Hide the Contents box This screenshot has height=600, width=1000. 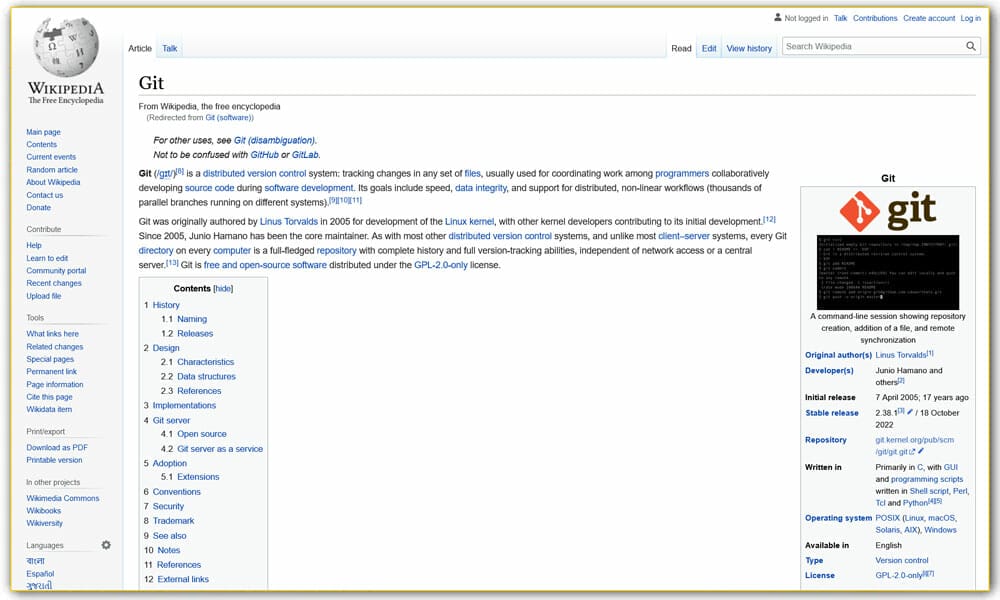click(x=223, y=288)
